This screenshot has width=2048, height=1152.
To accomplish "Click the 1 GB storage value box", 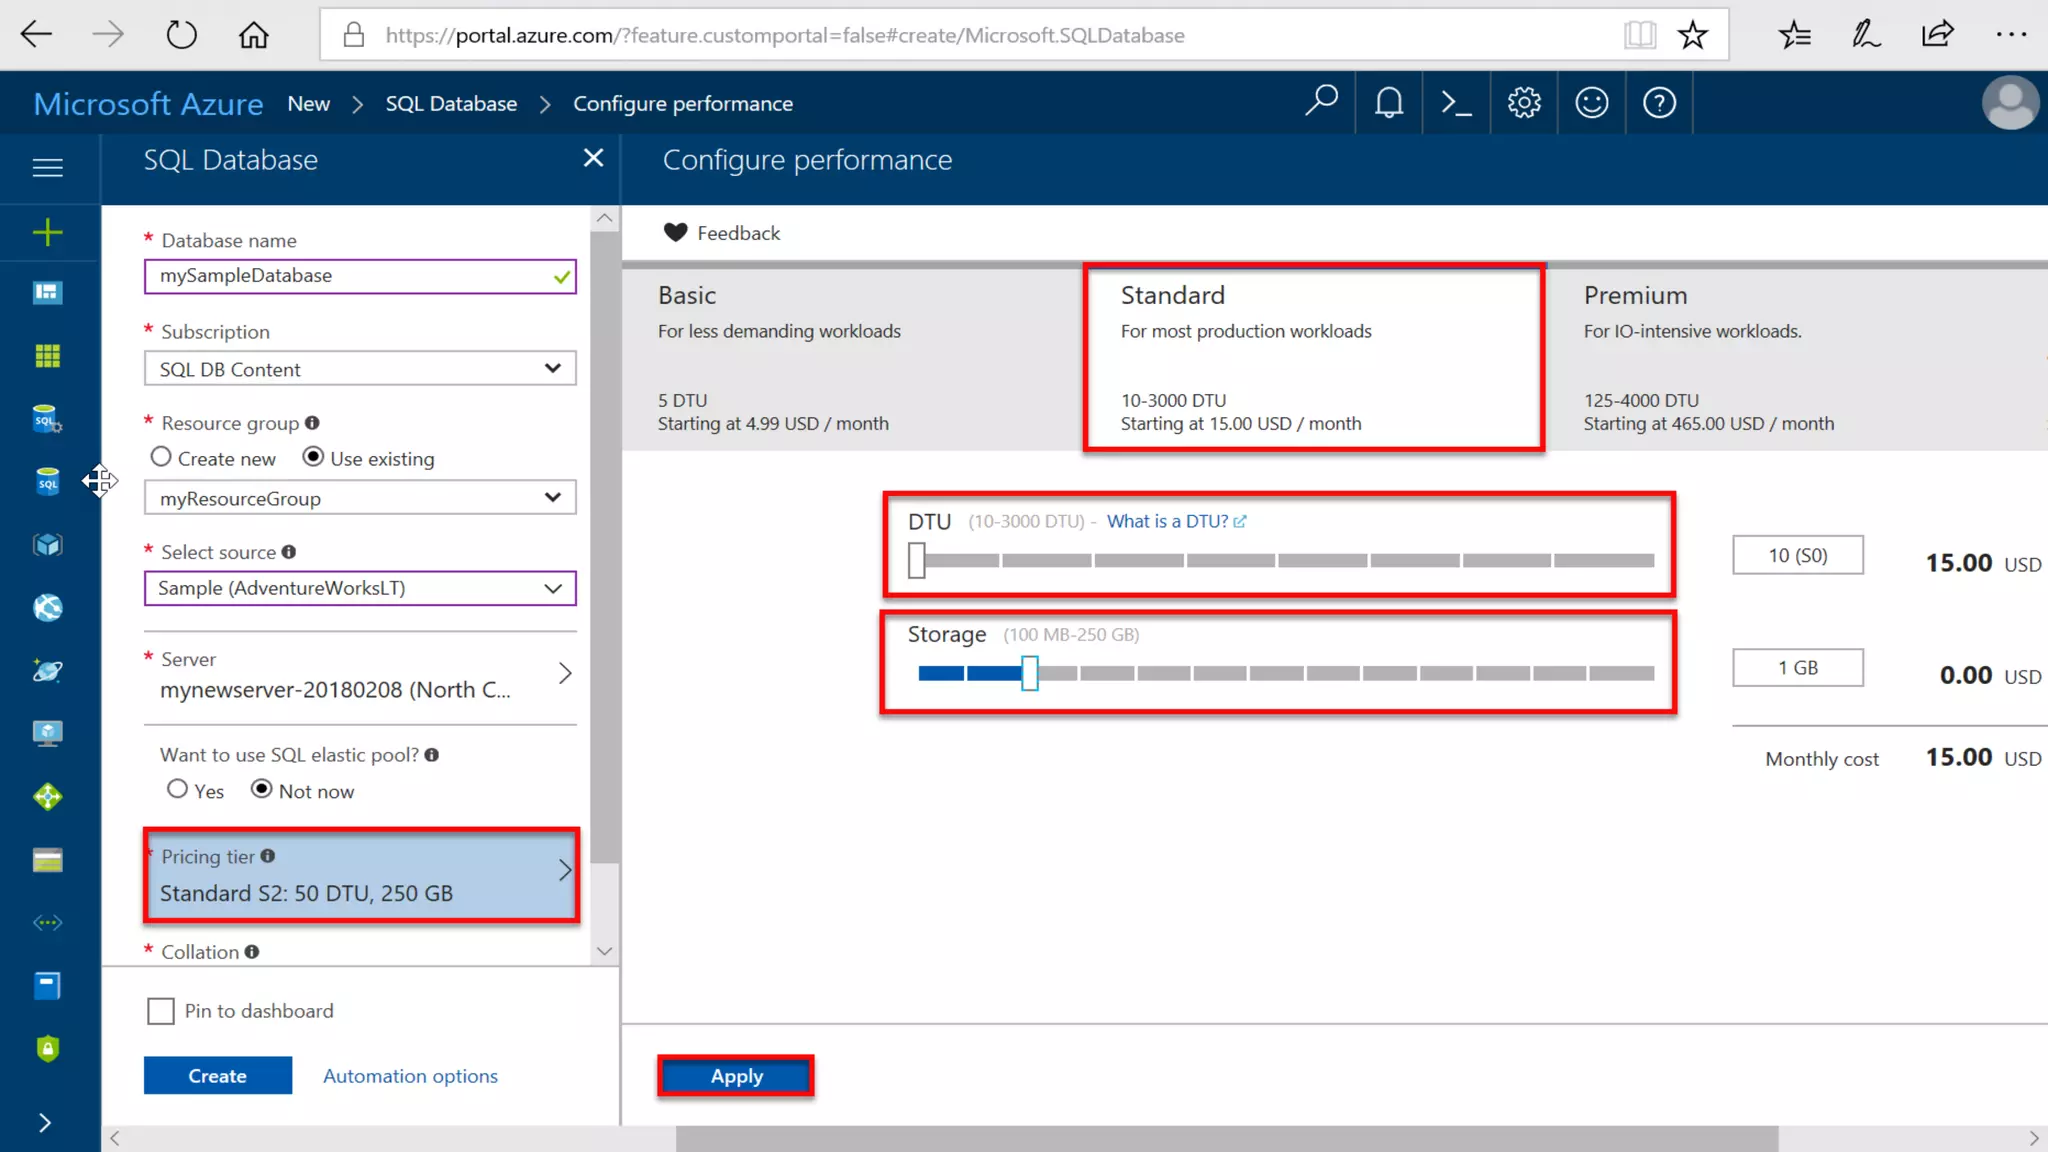I will tap(1798, 667).
